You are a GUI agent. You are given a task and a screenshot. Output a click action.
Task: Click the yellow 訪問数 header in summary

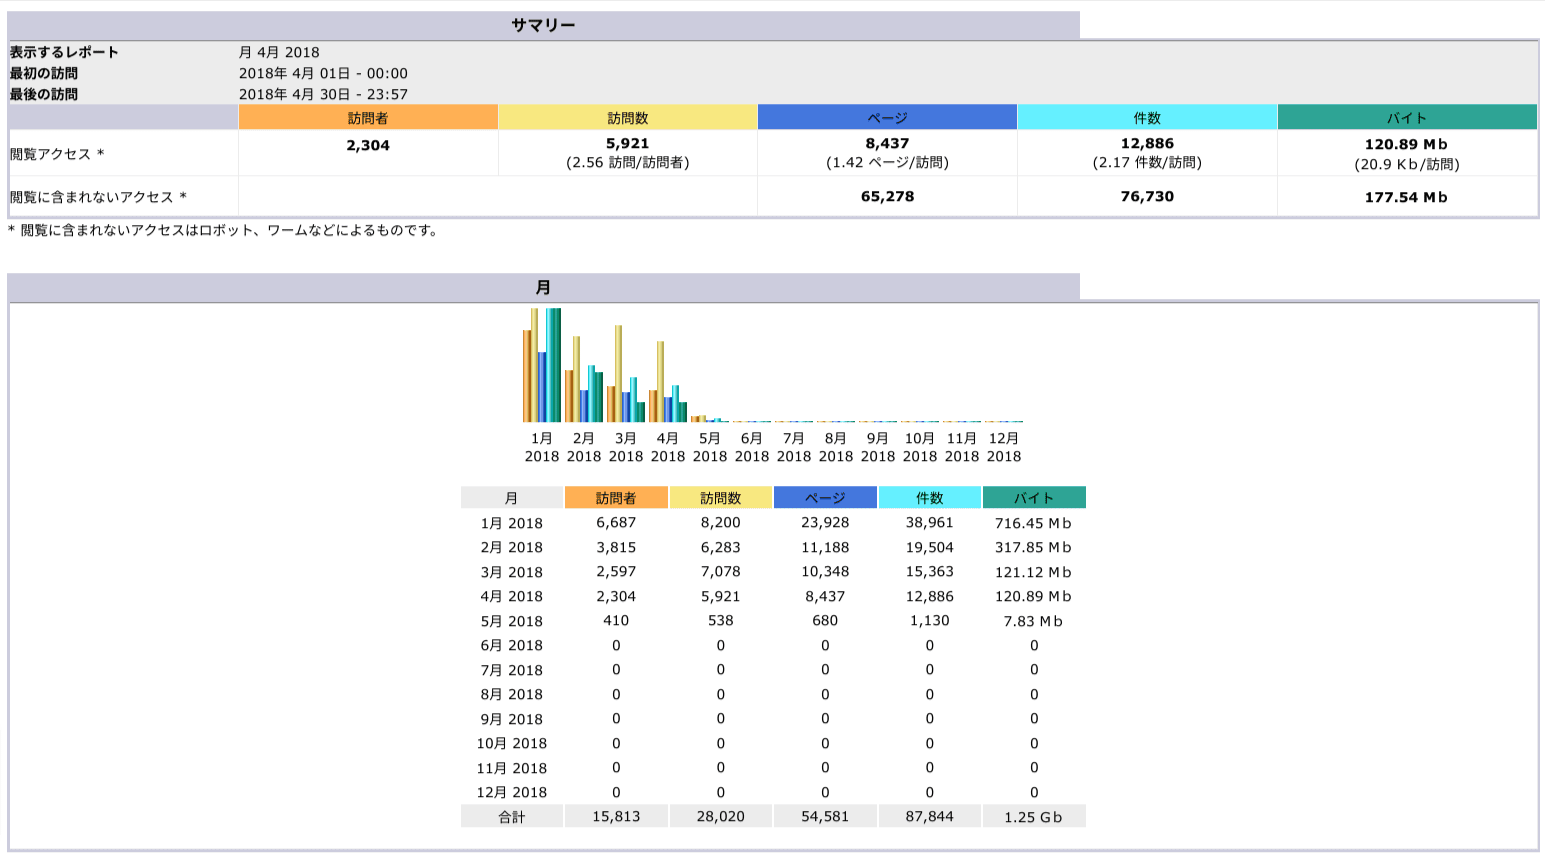627,118
